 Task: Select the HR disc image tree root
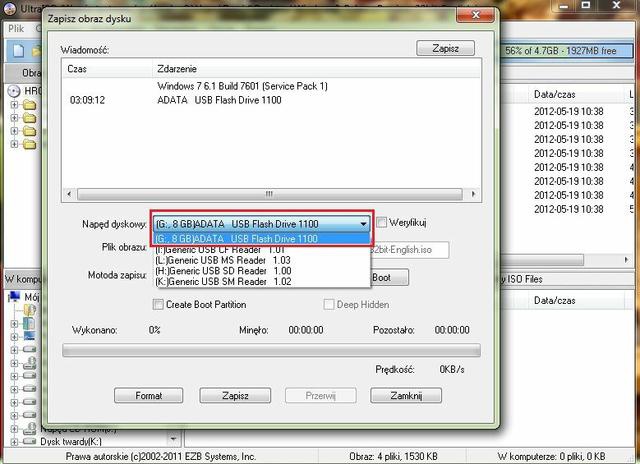click(24, 91)
